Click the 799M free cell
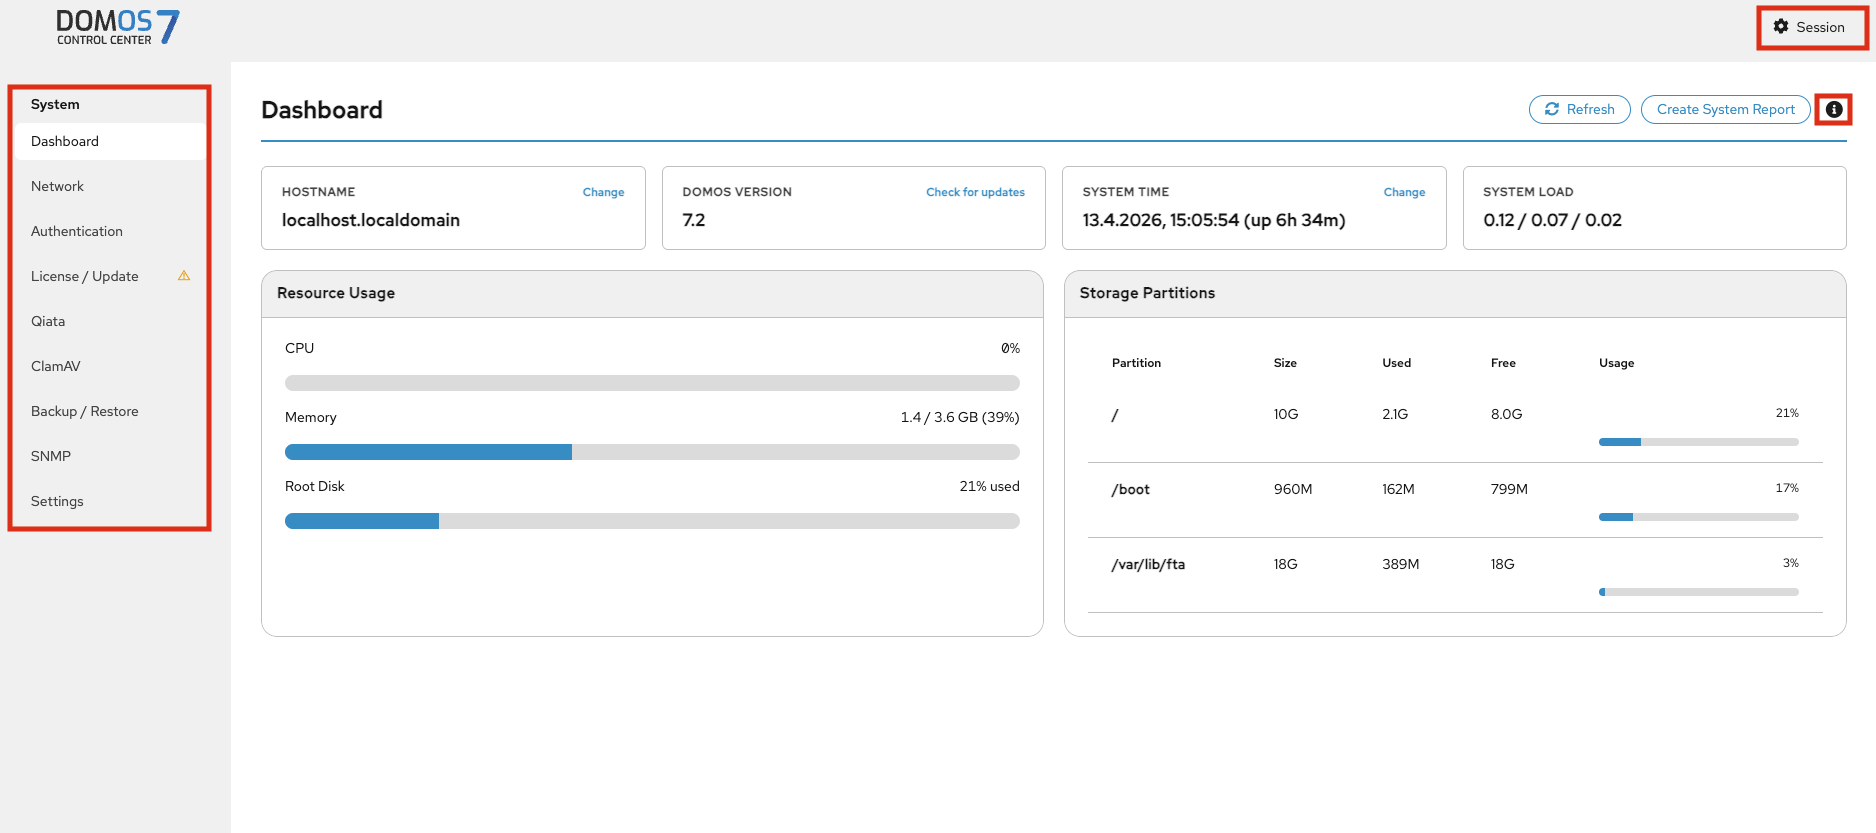This screenshot has height=833, width=1876. coord(1509,489)
